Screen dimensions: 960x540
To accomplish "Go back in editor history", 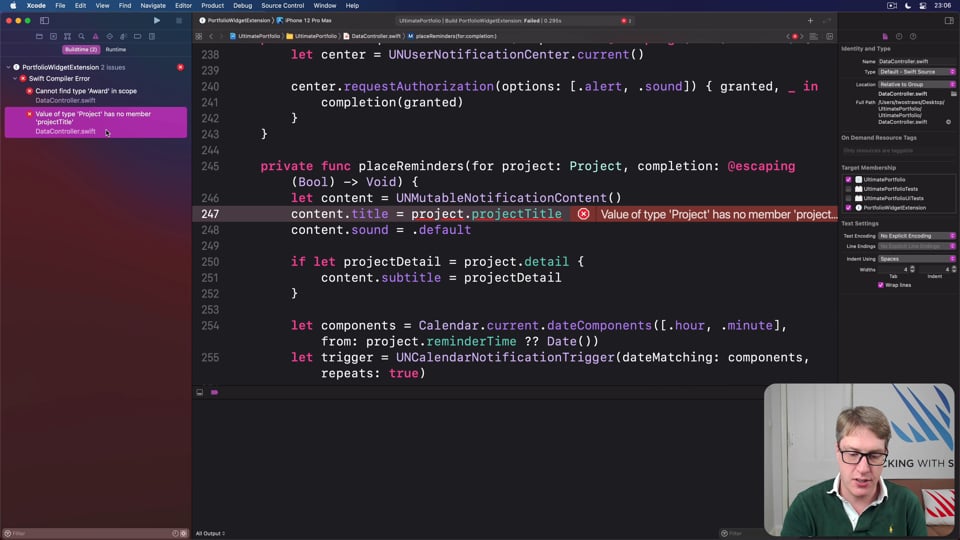I will click(x=211, y=36).
